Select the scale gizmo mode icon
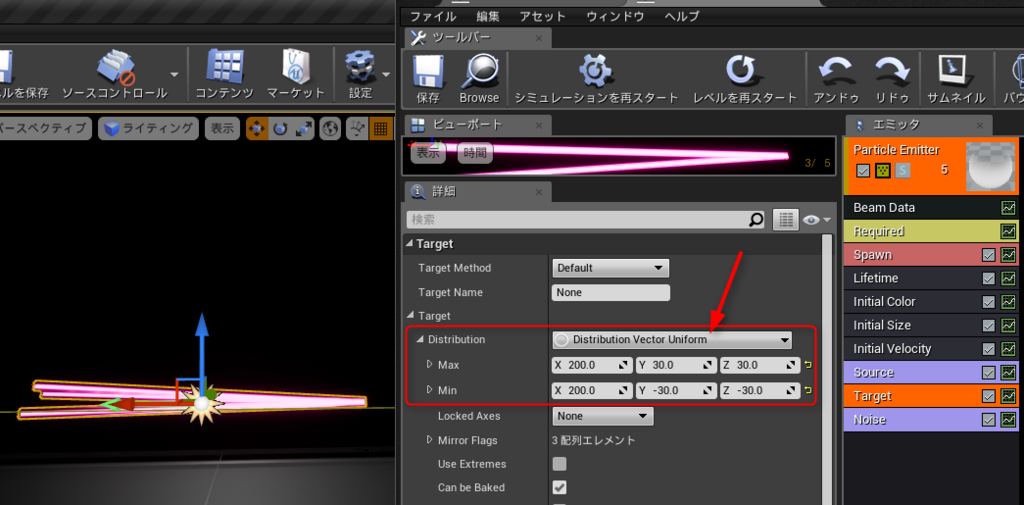This screenshot has height=505, width=1024. pyautogui.click(x=304, y=129)
